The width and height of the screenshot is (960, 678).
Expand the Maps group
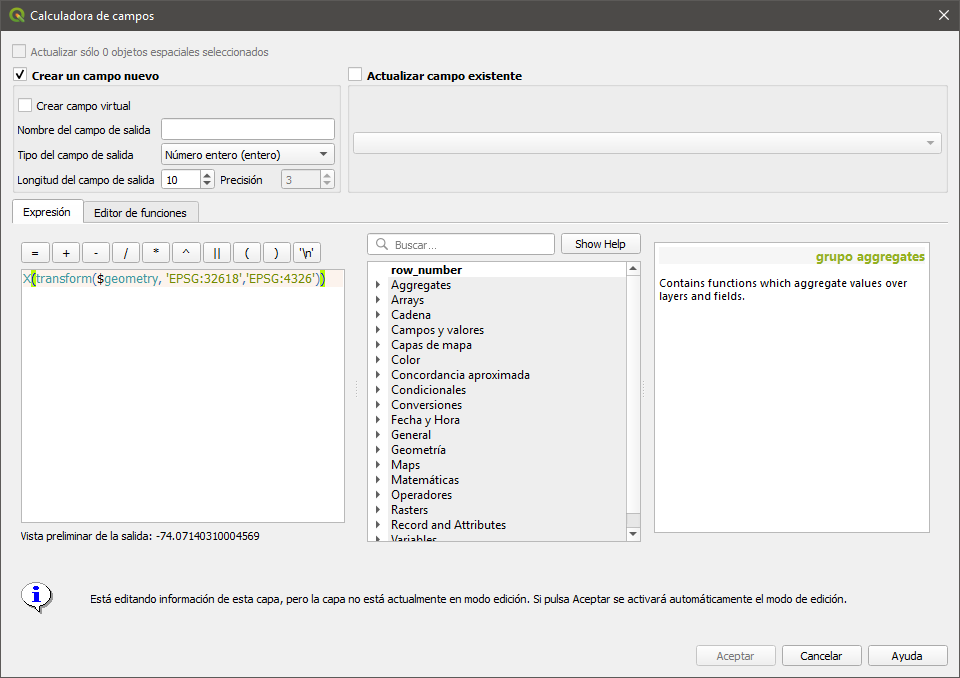click(x=378, y=465)
